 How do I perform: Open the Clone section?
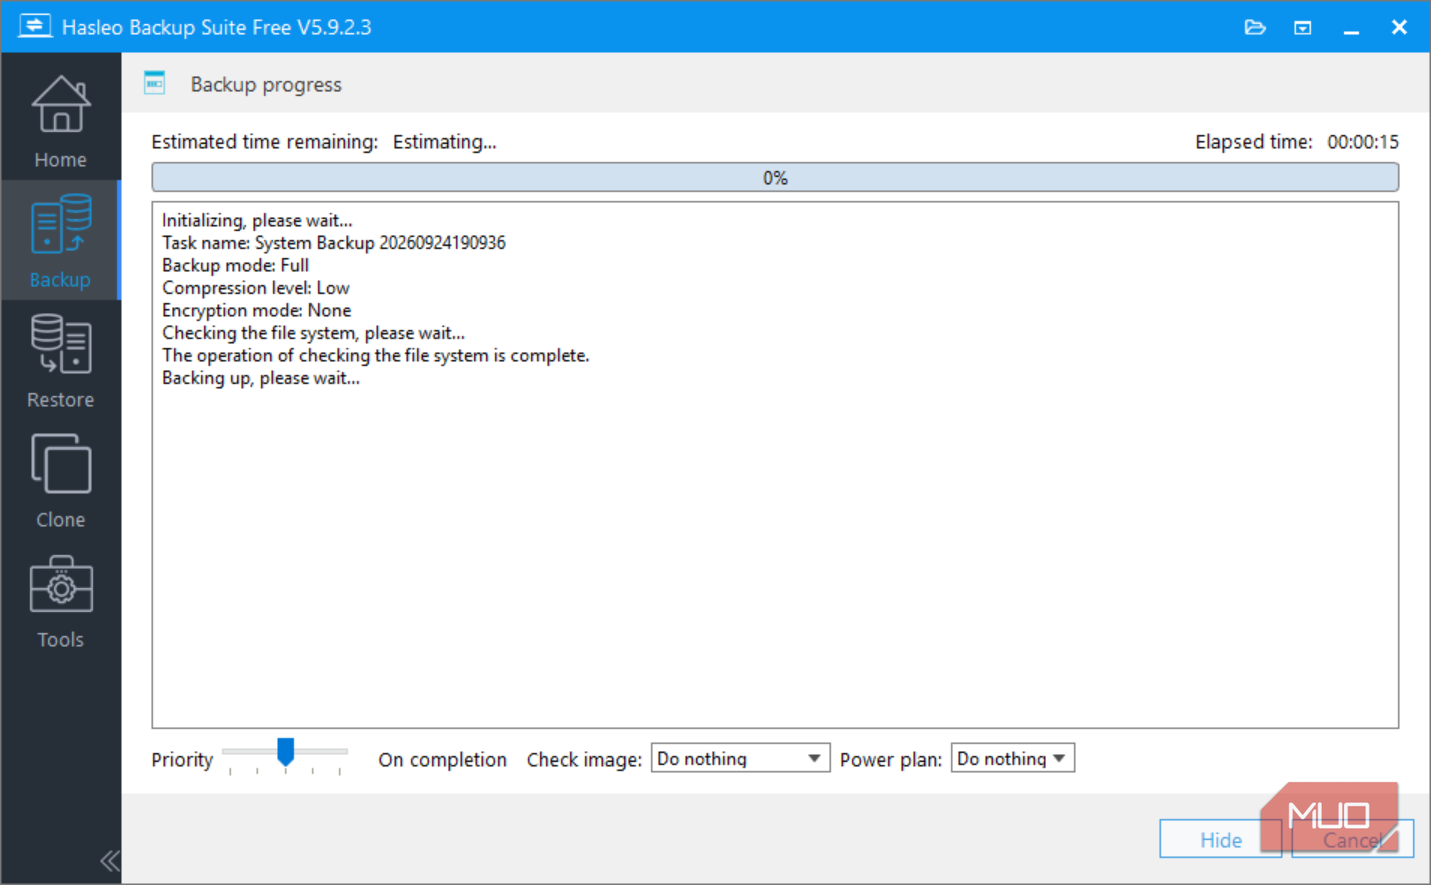(x=60, y=480)
